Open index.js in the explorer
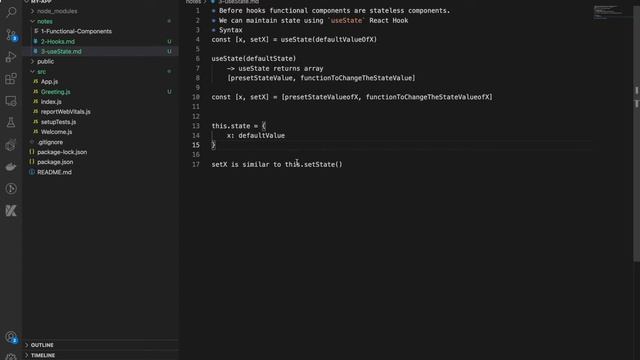Screen dimensions: 640x360 [x=51, y=102]
